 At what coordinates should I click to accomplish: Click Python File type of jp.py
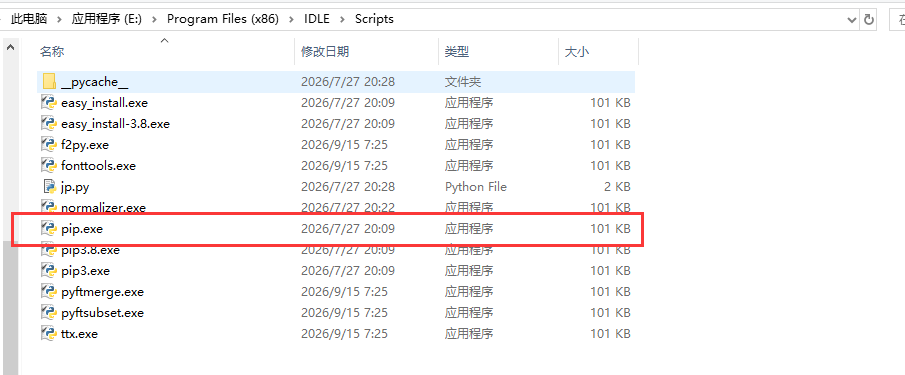click(x=476, y=187)
